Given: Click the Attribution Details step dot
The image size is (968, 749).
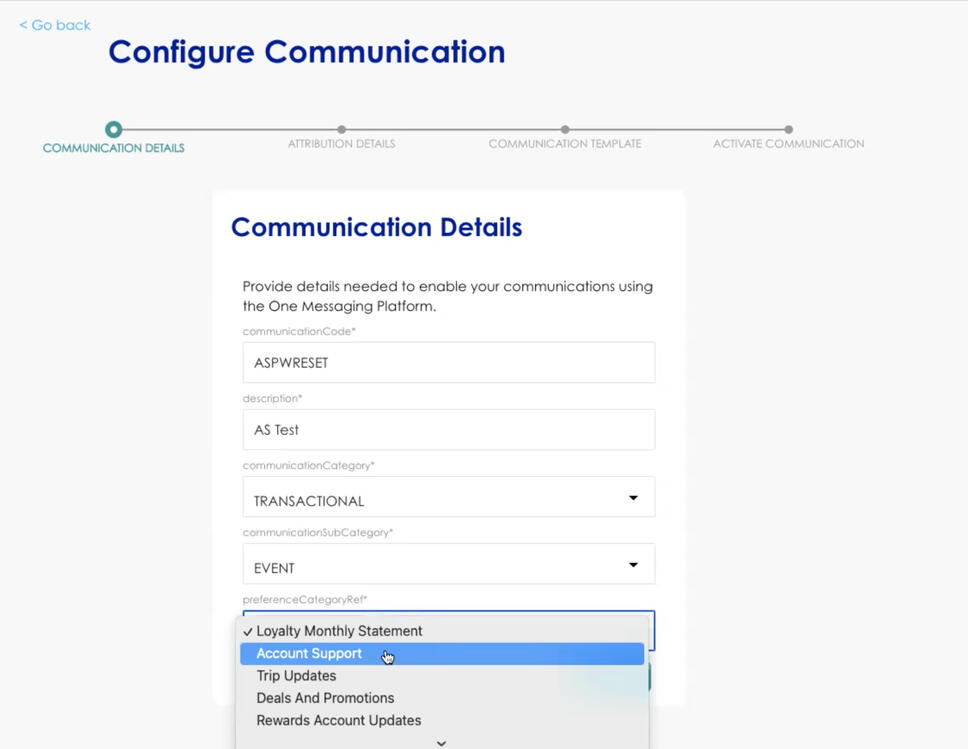Looking at the screenshot, I should 342,129.
